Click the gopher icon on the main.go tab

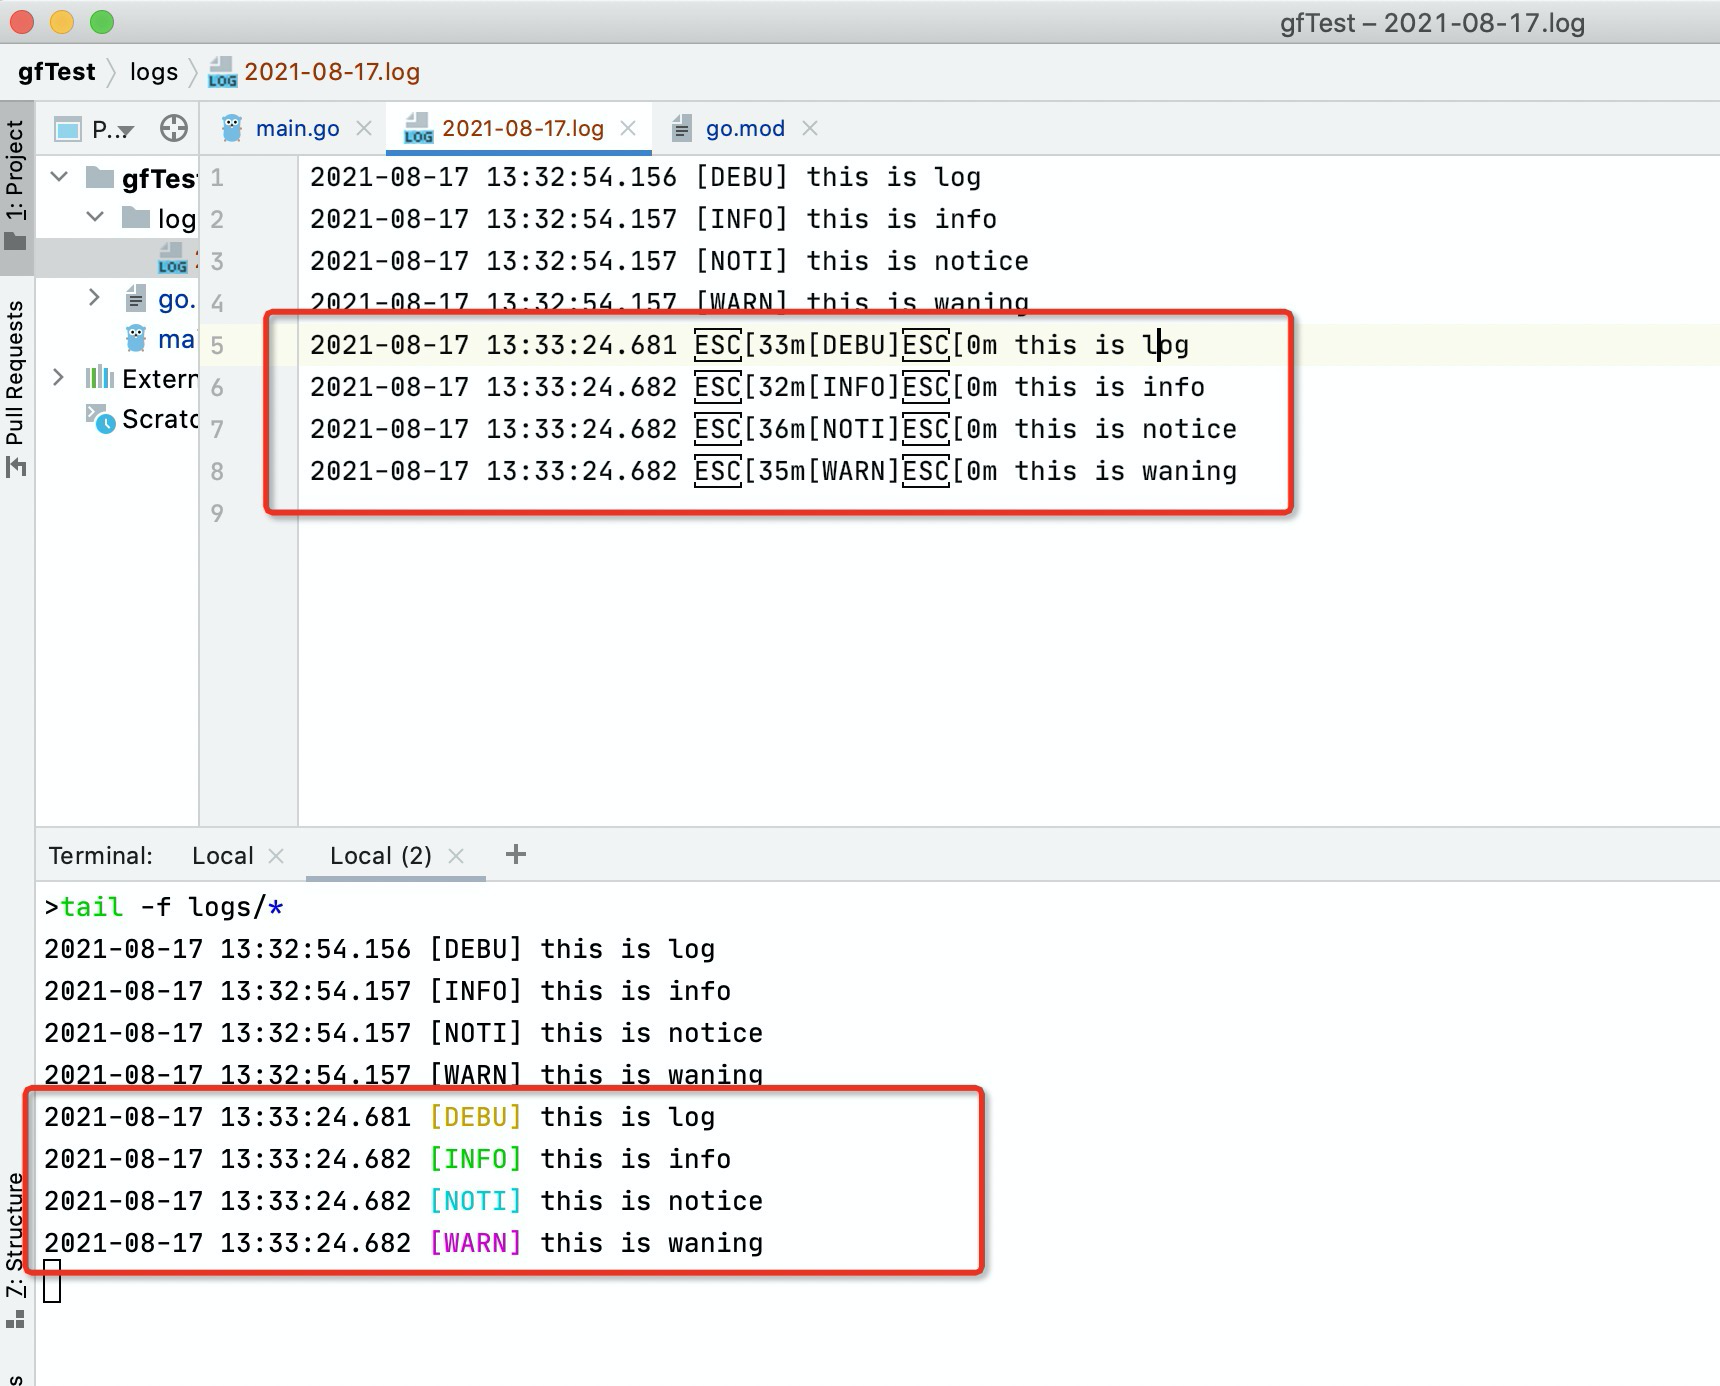232,128
